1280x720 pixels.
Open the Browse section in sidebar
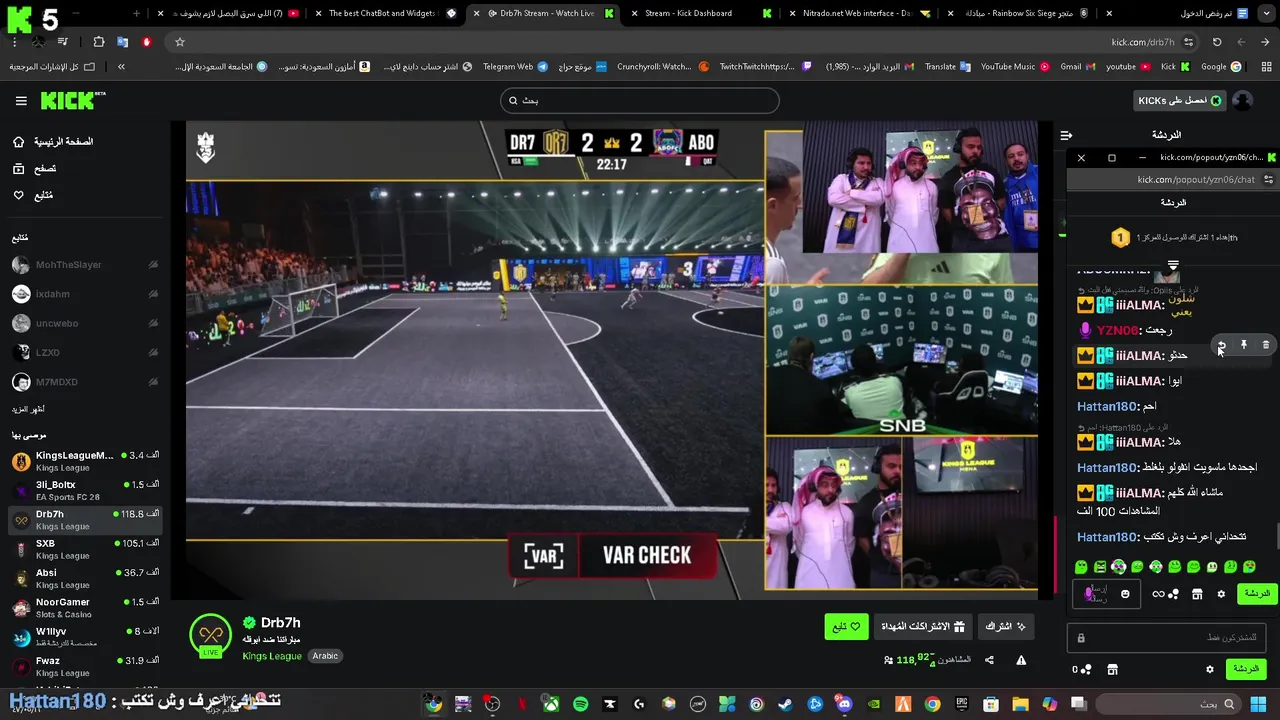[x=33, y=169]
